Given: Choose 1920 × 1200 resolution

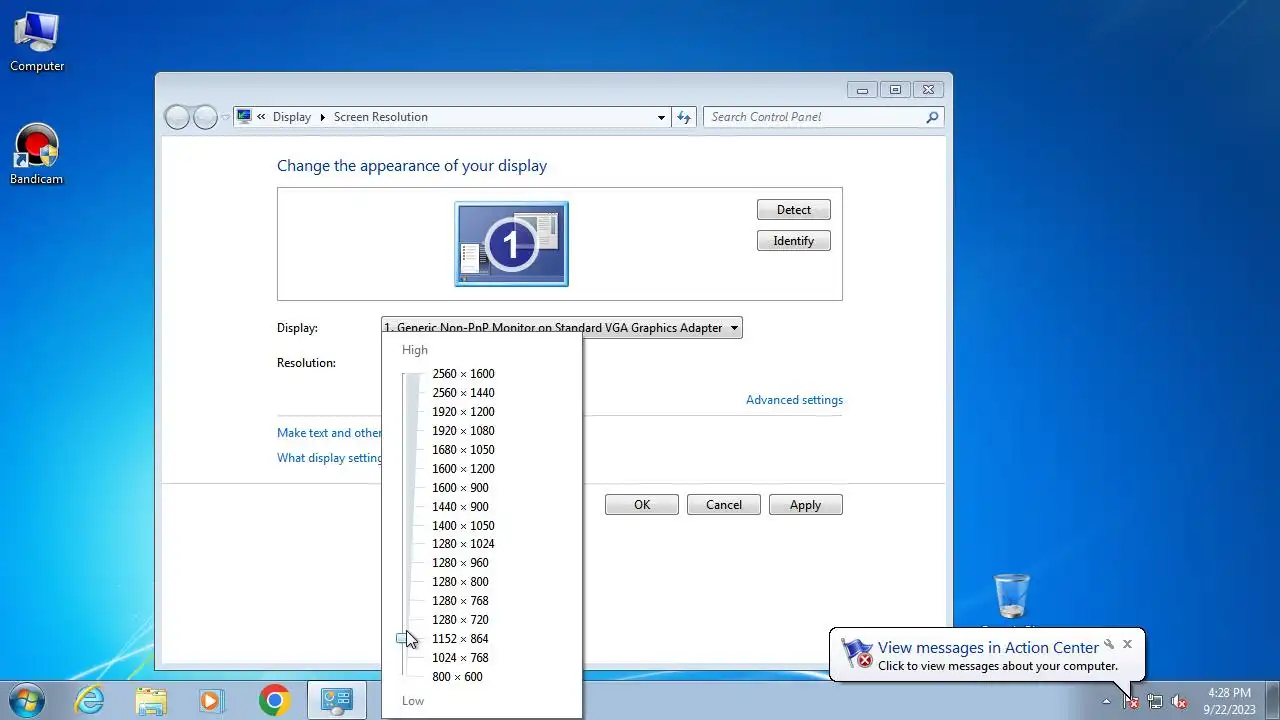Looking at the screenshot, I should tap(463, 412).
